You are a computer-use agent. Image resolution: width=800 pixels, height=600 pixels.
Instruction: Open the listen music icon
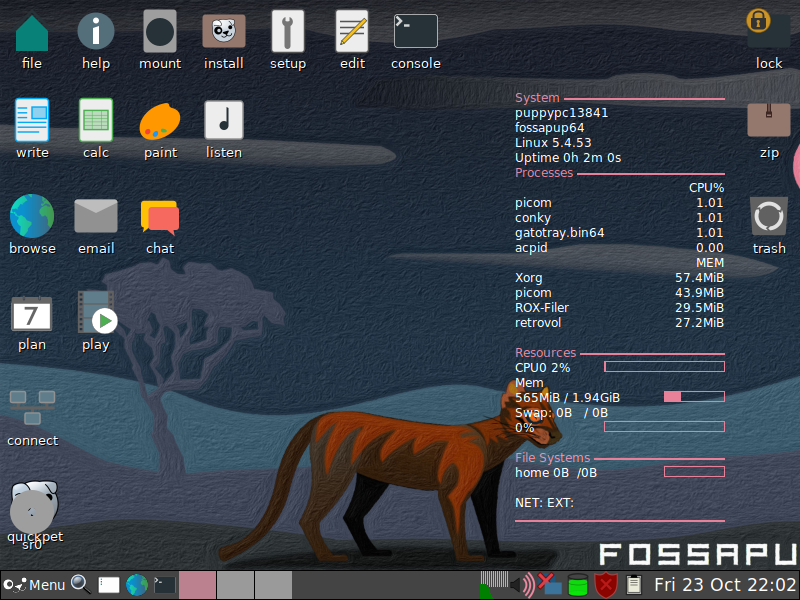(x=223, y=120)
